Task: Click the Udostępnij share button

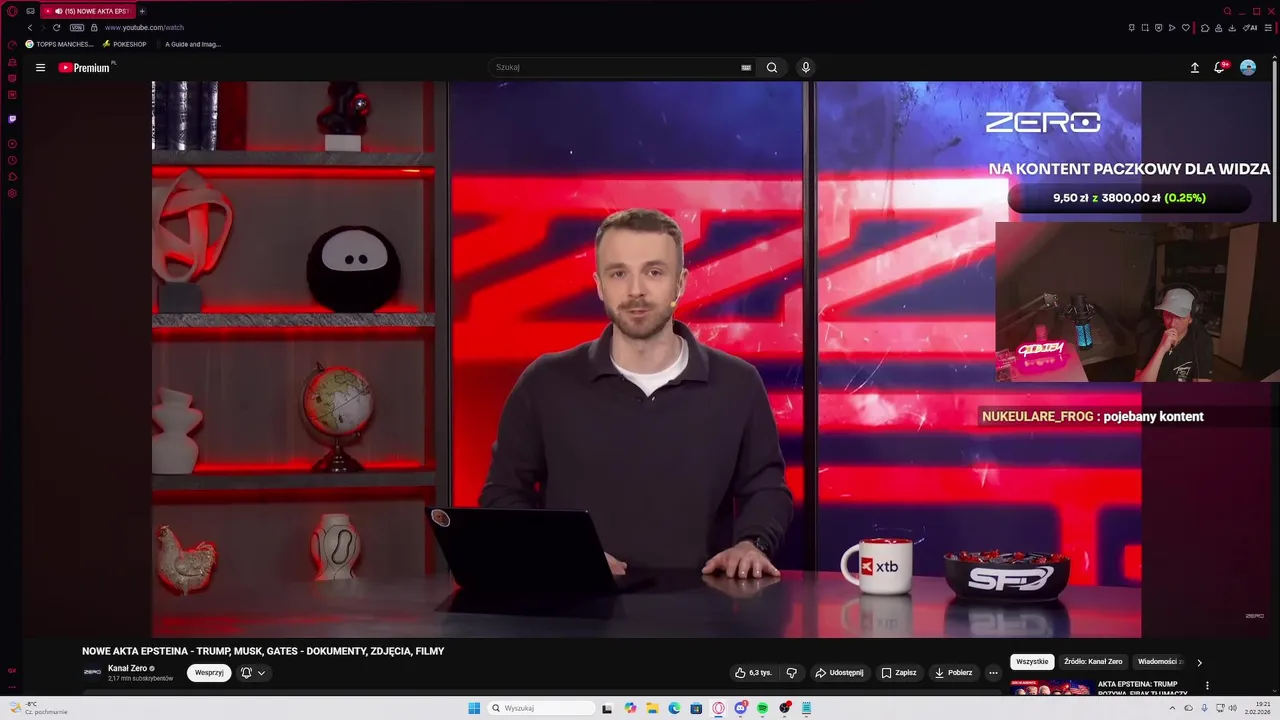Action: pos(839,673)
